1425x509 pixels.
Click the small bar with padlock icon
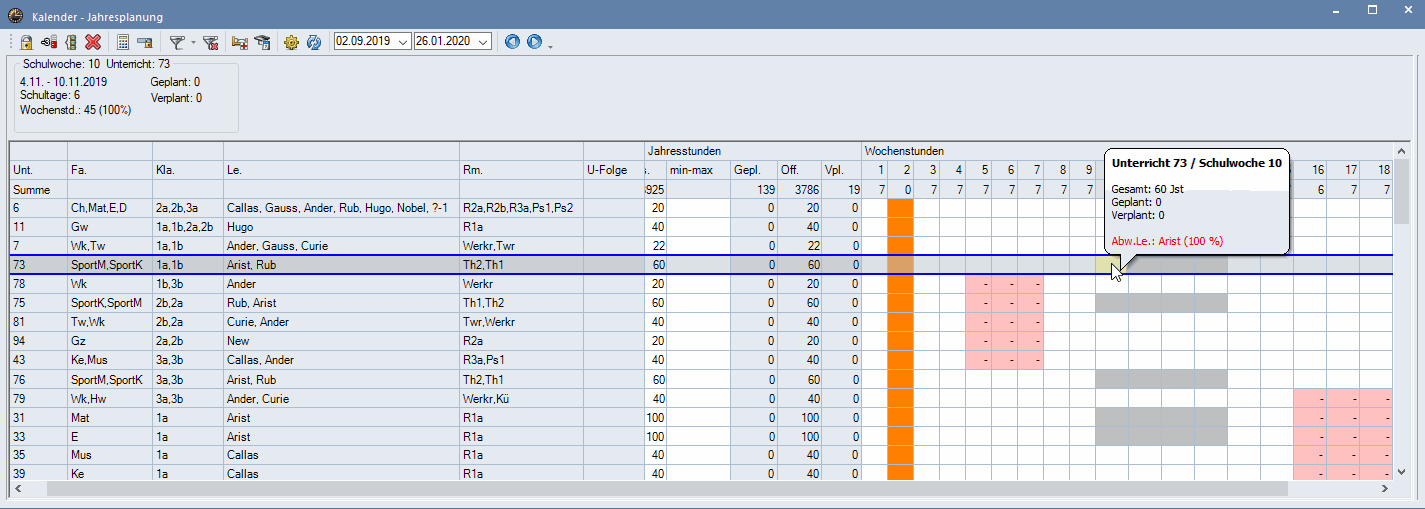(145, 42)
